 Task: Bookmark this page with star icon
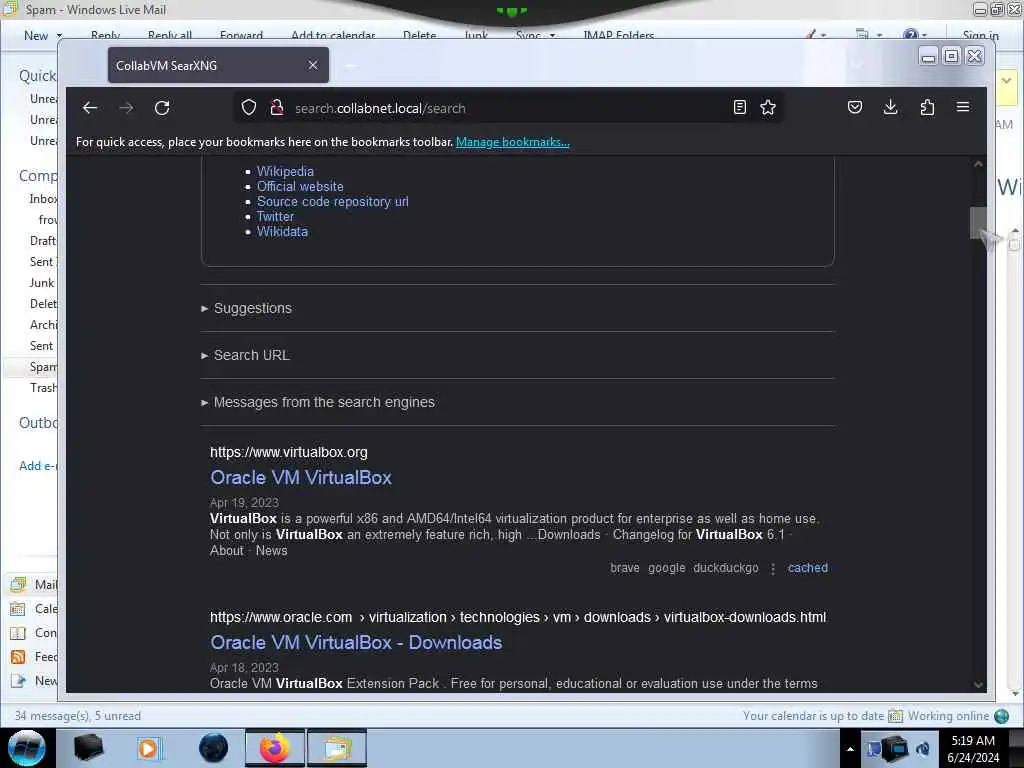pos(768,108)
